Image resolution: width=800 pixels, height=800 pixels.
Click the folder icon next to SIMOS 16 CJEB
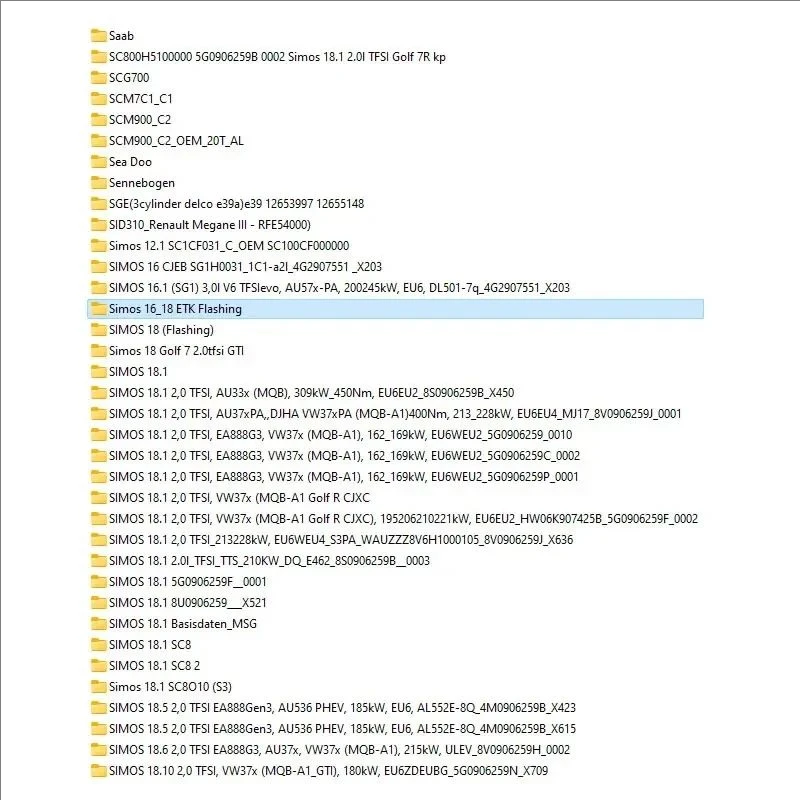click(x=98, y=266)
